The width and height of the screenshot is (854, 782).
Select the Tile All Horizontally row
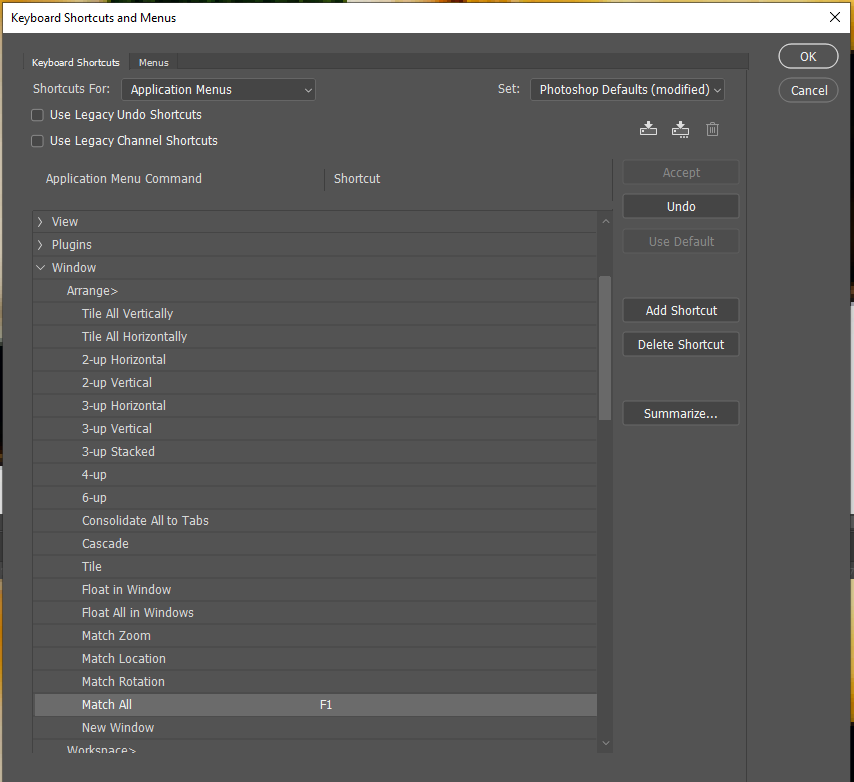(x=315, y=337)
